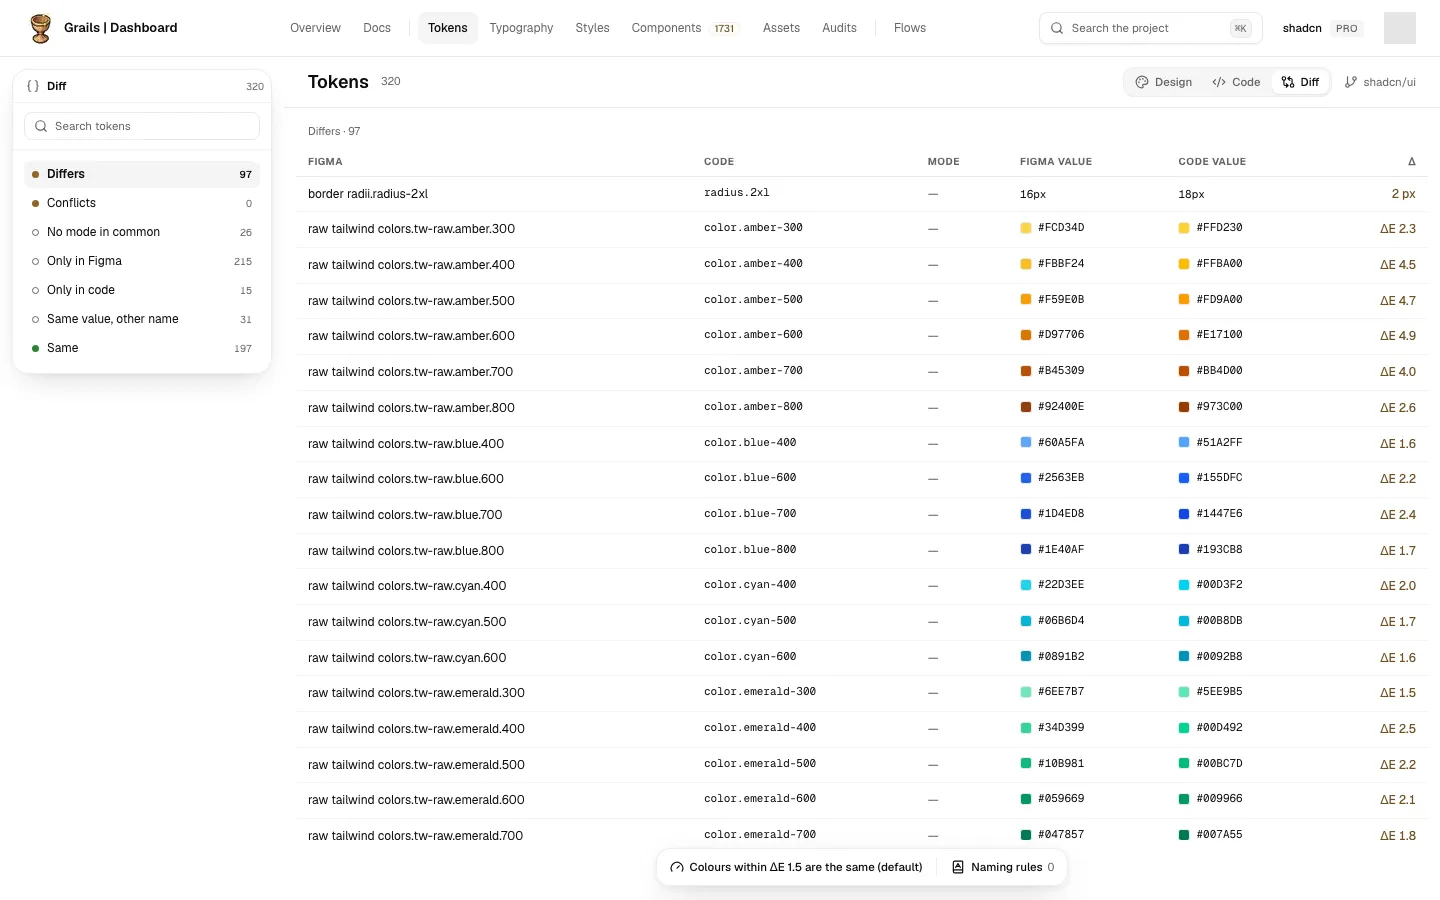Select the Same value, other name filter
This screenshot has height=900, width=1440.
click(142, 319)
